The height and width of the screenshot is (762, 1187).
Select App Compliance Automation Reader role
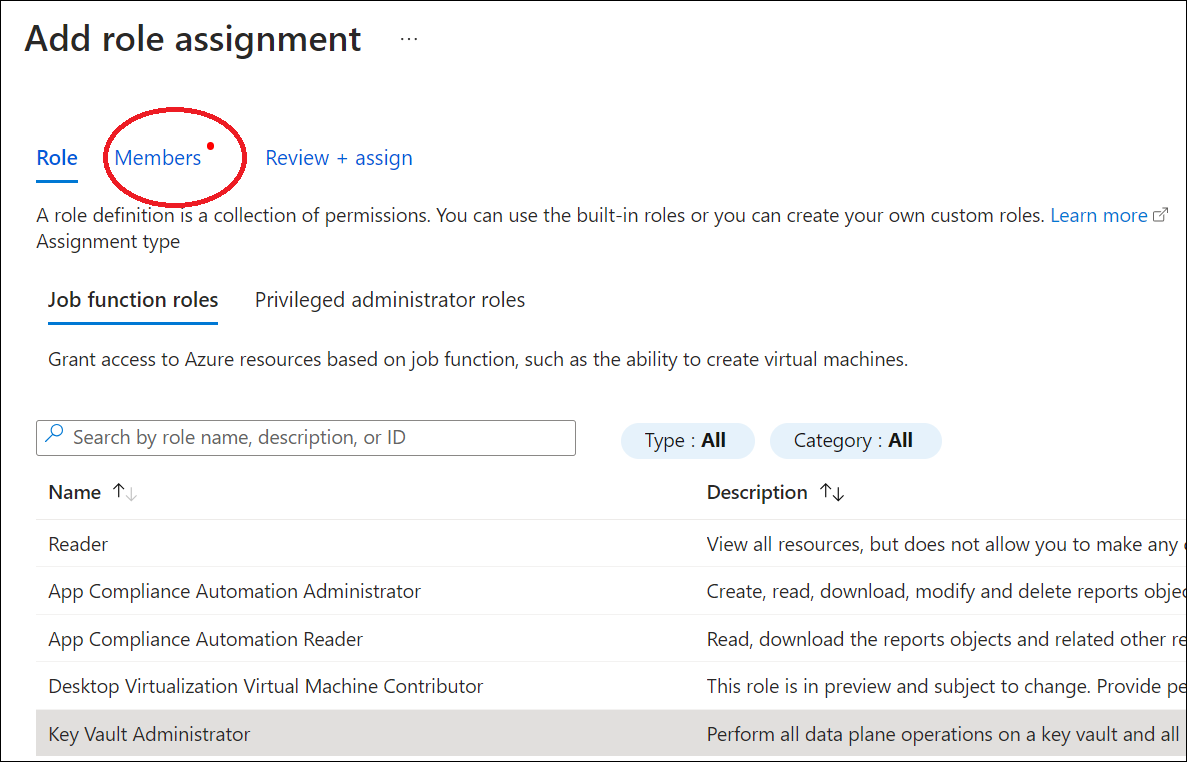[x=205, y=639]
